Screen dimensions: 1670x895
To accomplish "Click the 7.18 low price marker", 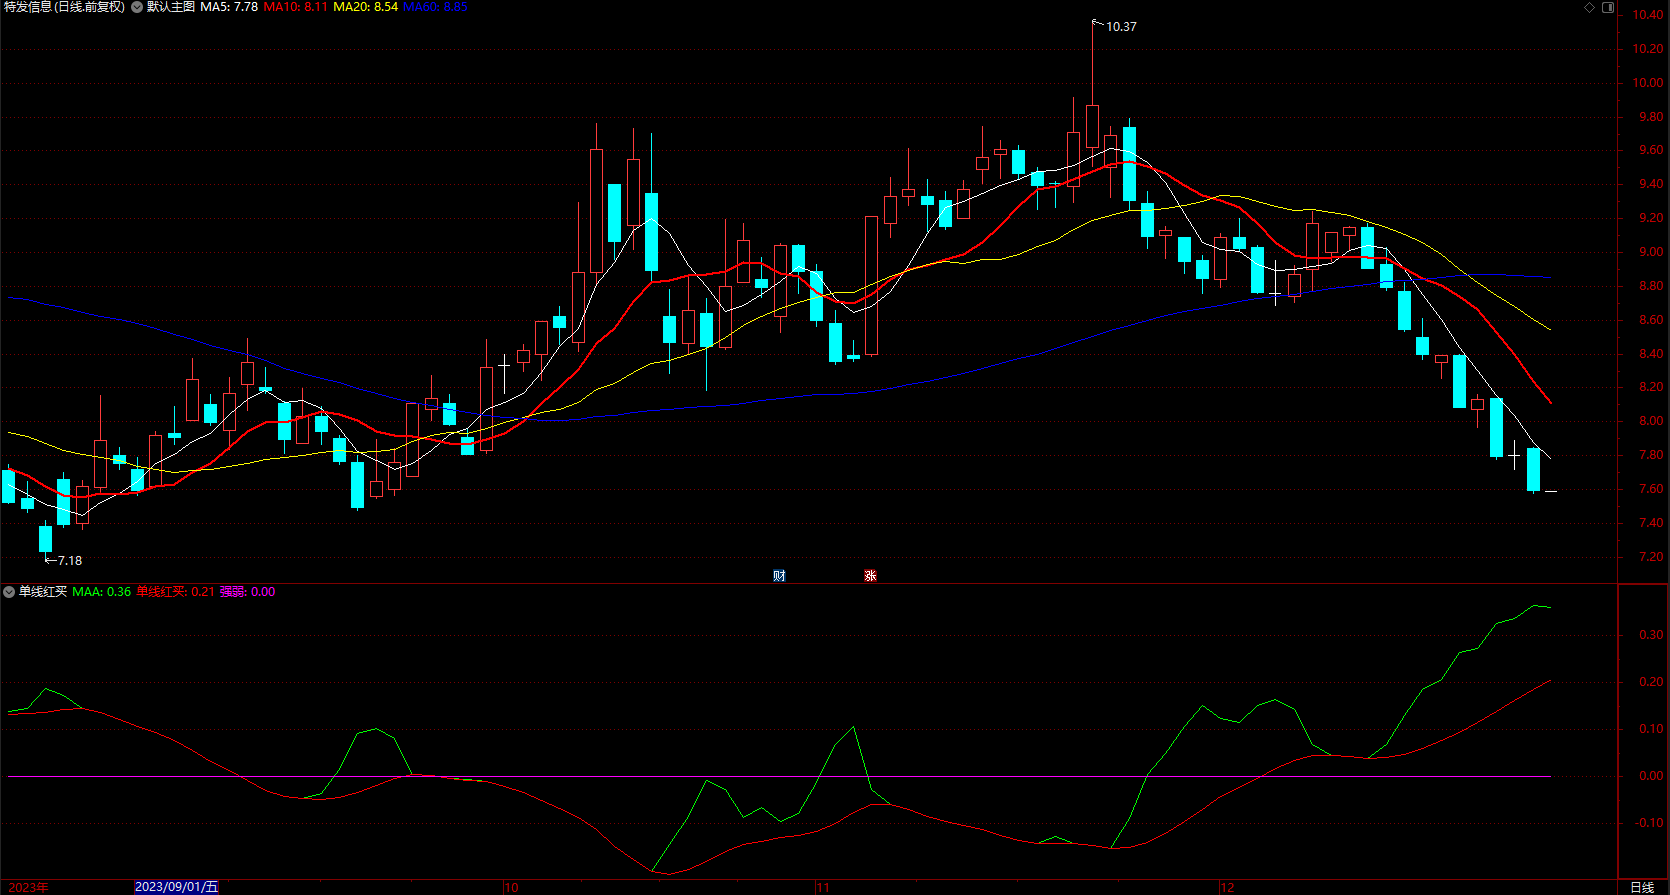I will tap(70, 561).
